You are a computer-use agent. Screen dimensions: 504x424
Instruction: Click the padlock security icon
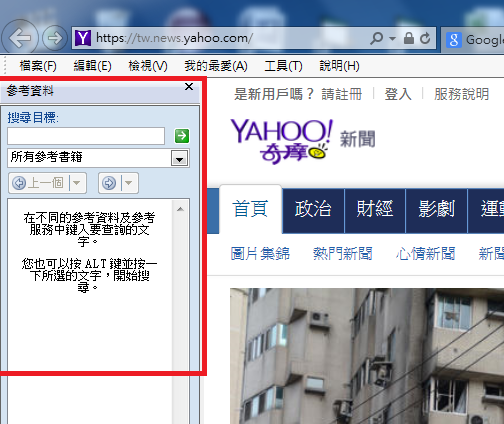click(409, 38)
